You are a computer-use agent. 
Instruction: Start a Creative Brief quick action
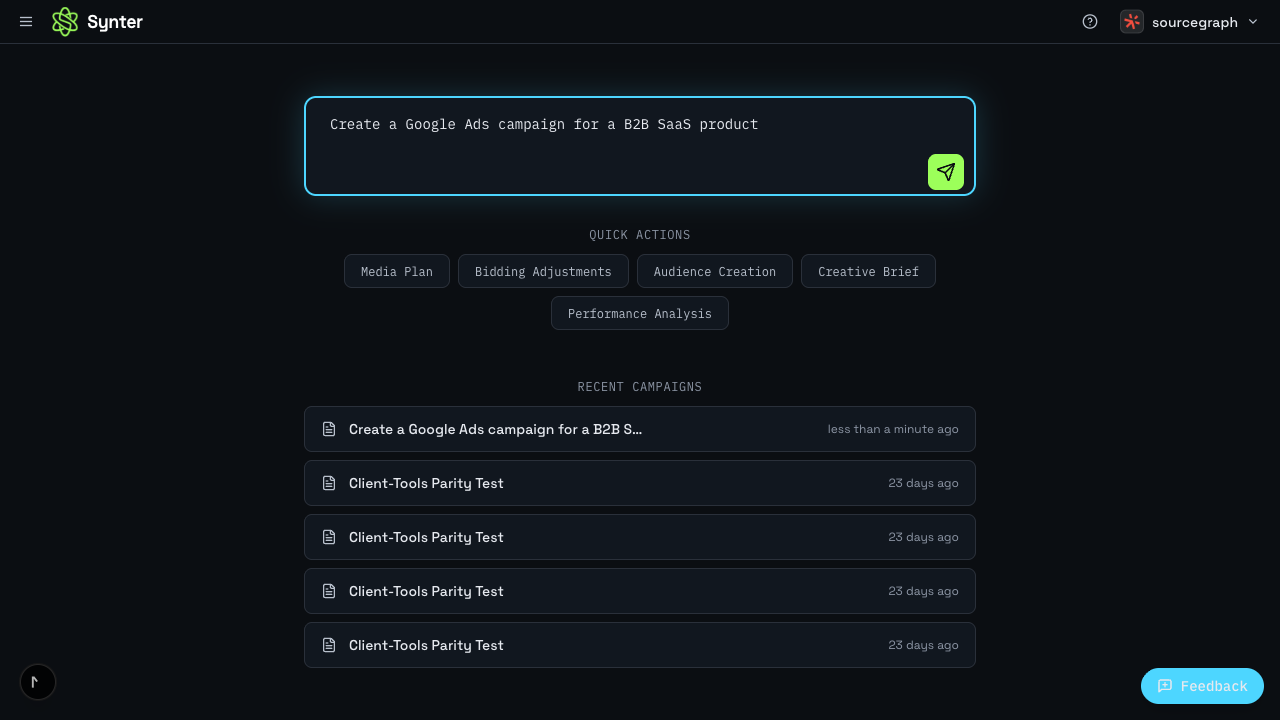click(x=868, y=271)
